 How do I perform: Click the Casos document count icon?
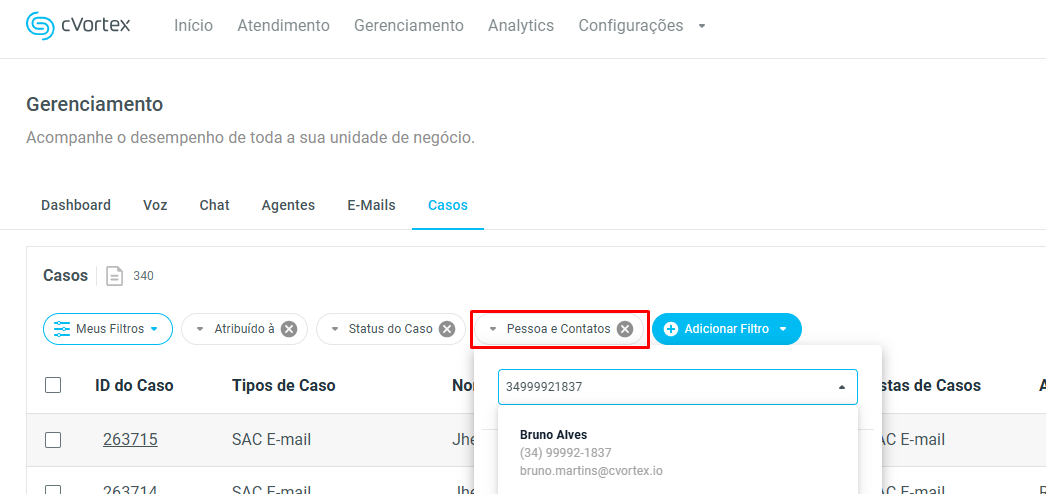tap(115, 276)
